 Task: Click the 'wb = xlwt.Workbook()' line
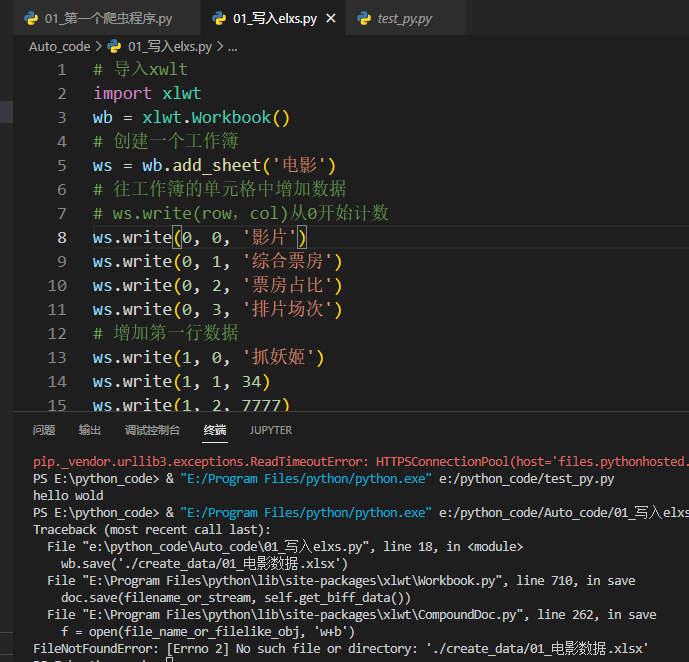click(x=191, y=118)
